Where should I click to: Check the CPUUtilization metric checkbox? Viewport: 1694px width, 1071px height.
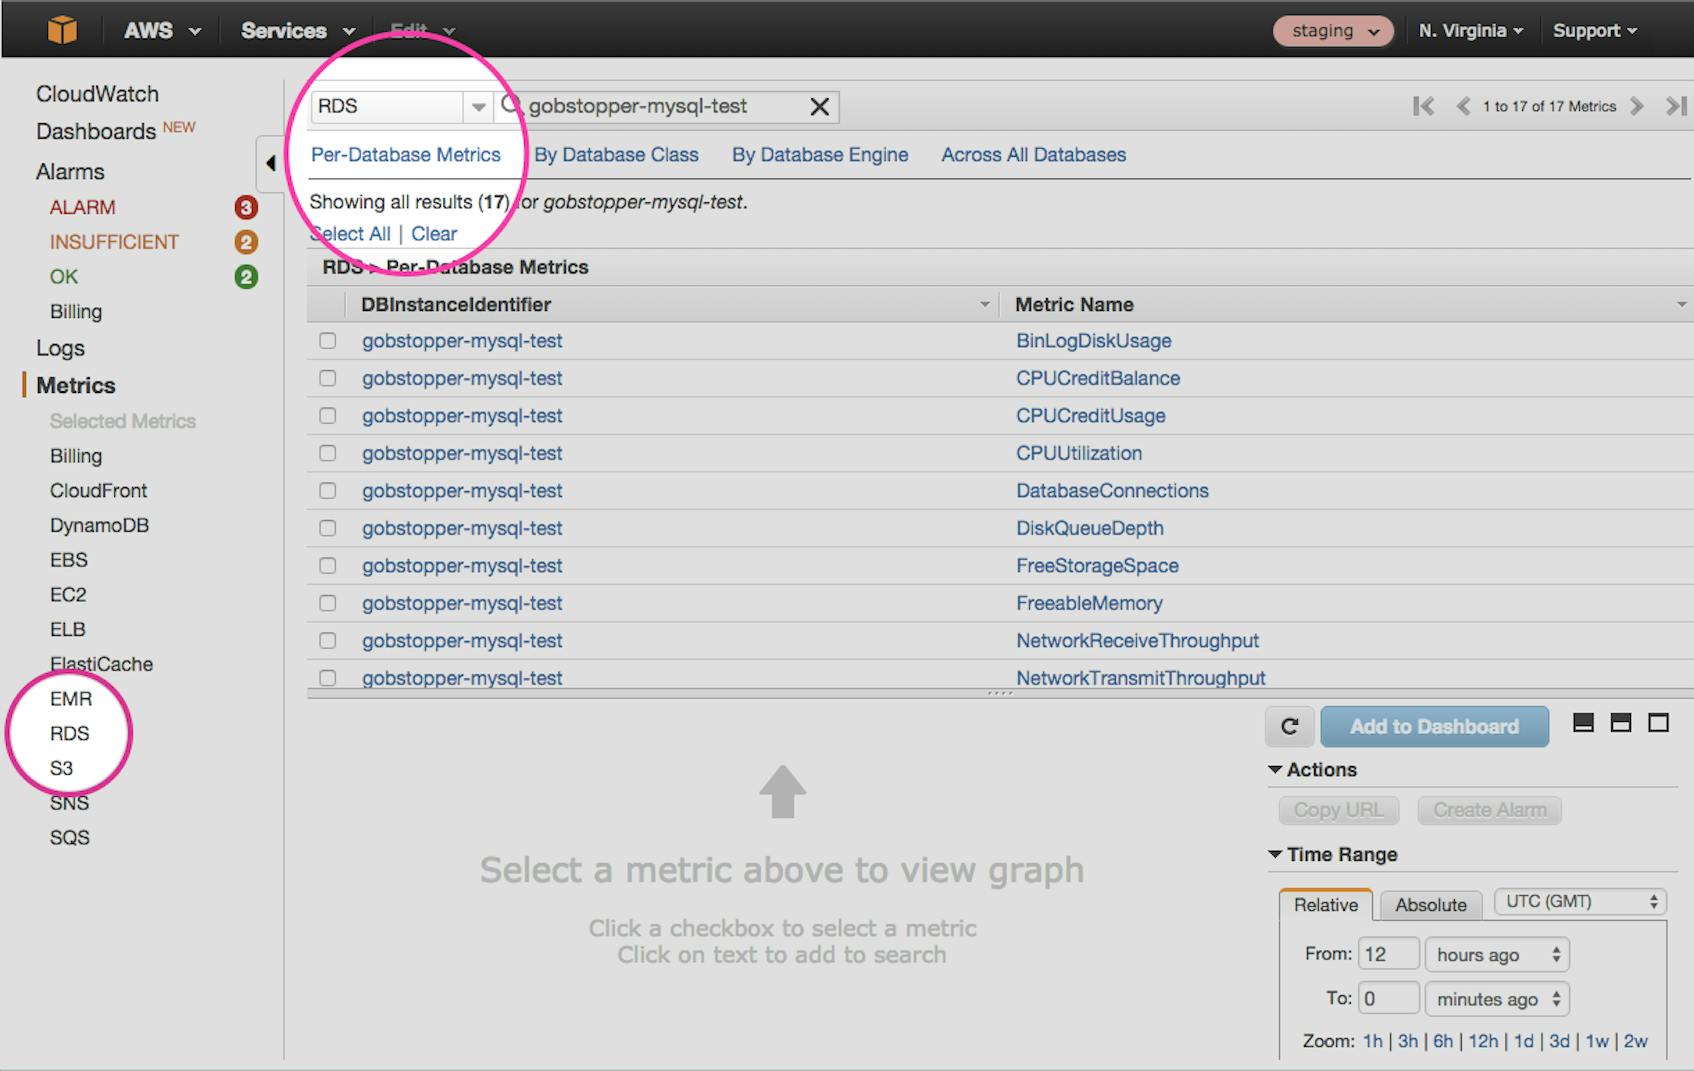tap(328, 452)
